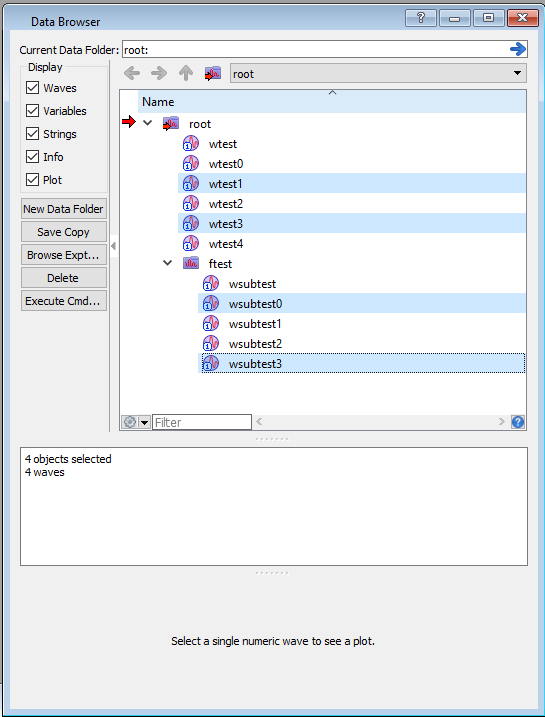Open the gear options icon beside Filter
The width and height of the screenshot is (545, 717).
click(x=130, y=422)
